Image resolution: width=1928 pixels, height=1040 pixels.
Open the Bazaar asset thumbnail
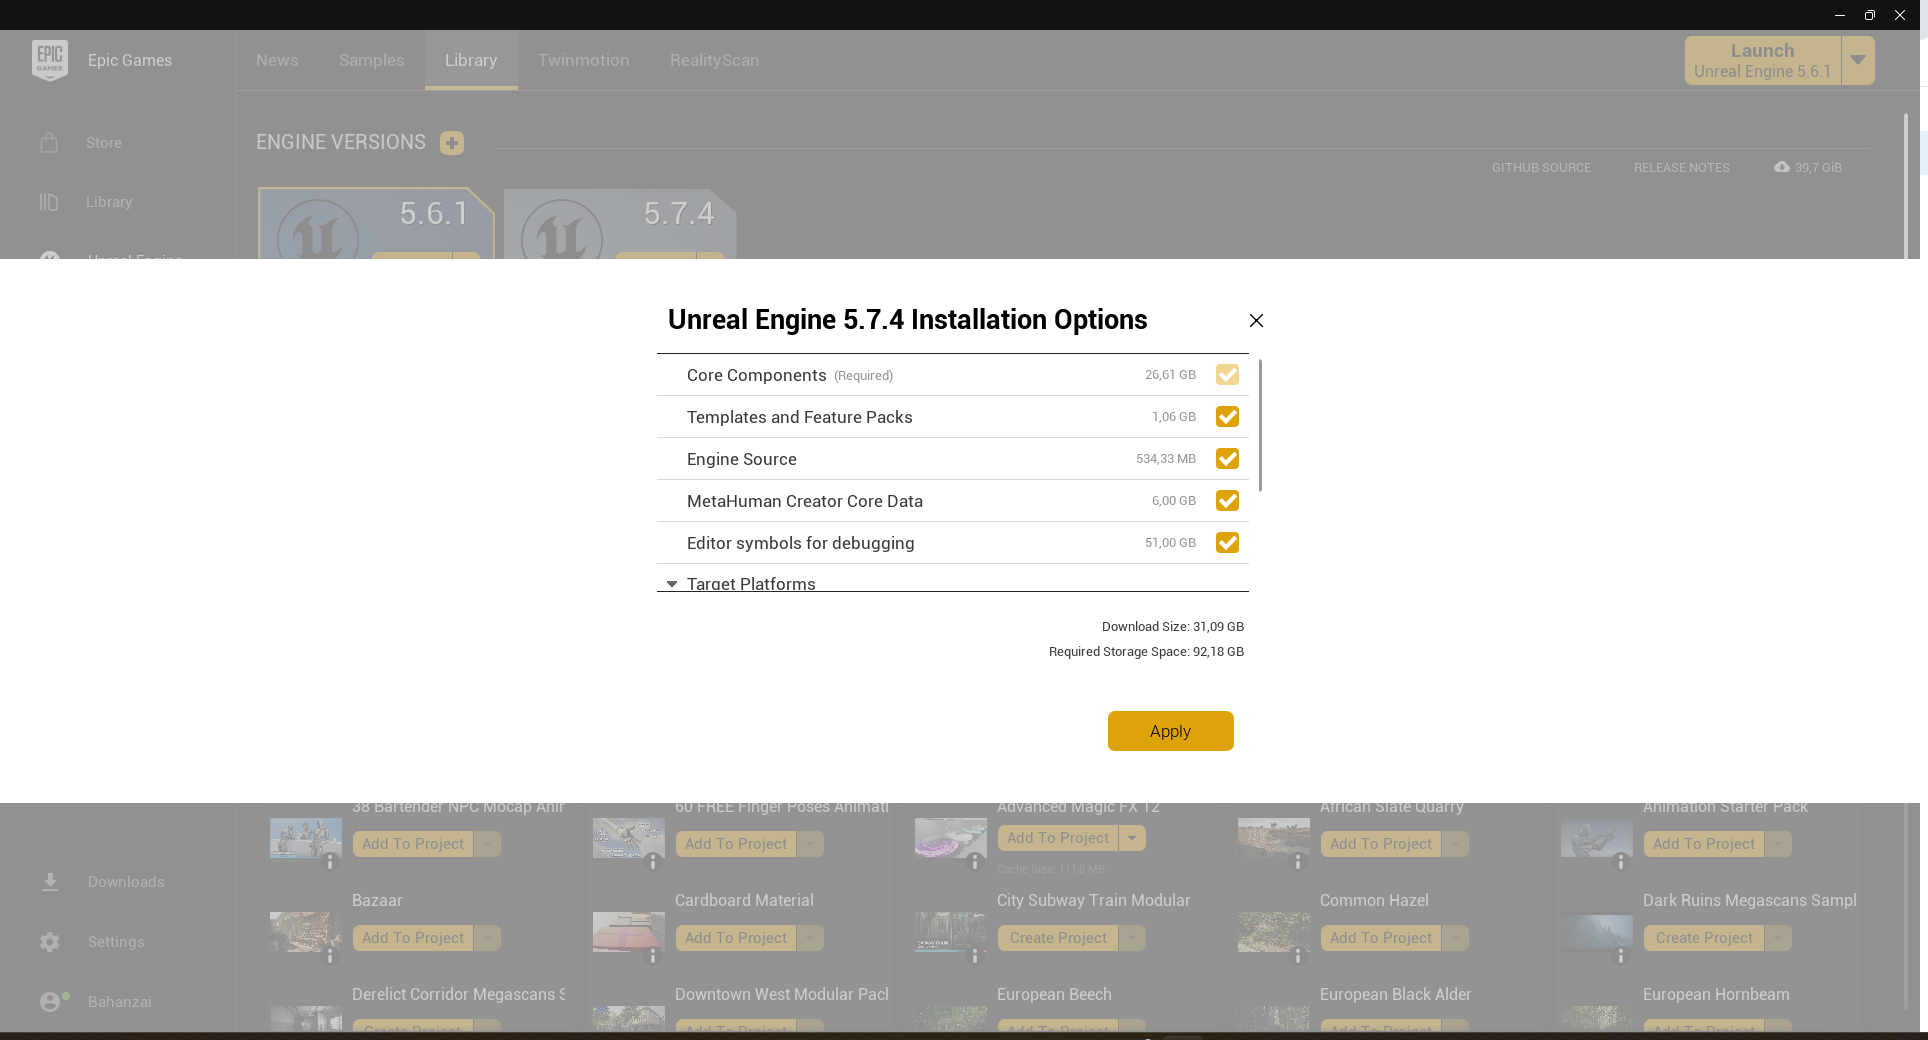(x=306, y=932)
